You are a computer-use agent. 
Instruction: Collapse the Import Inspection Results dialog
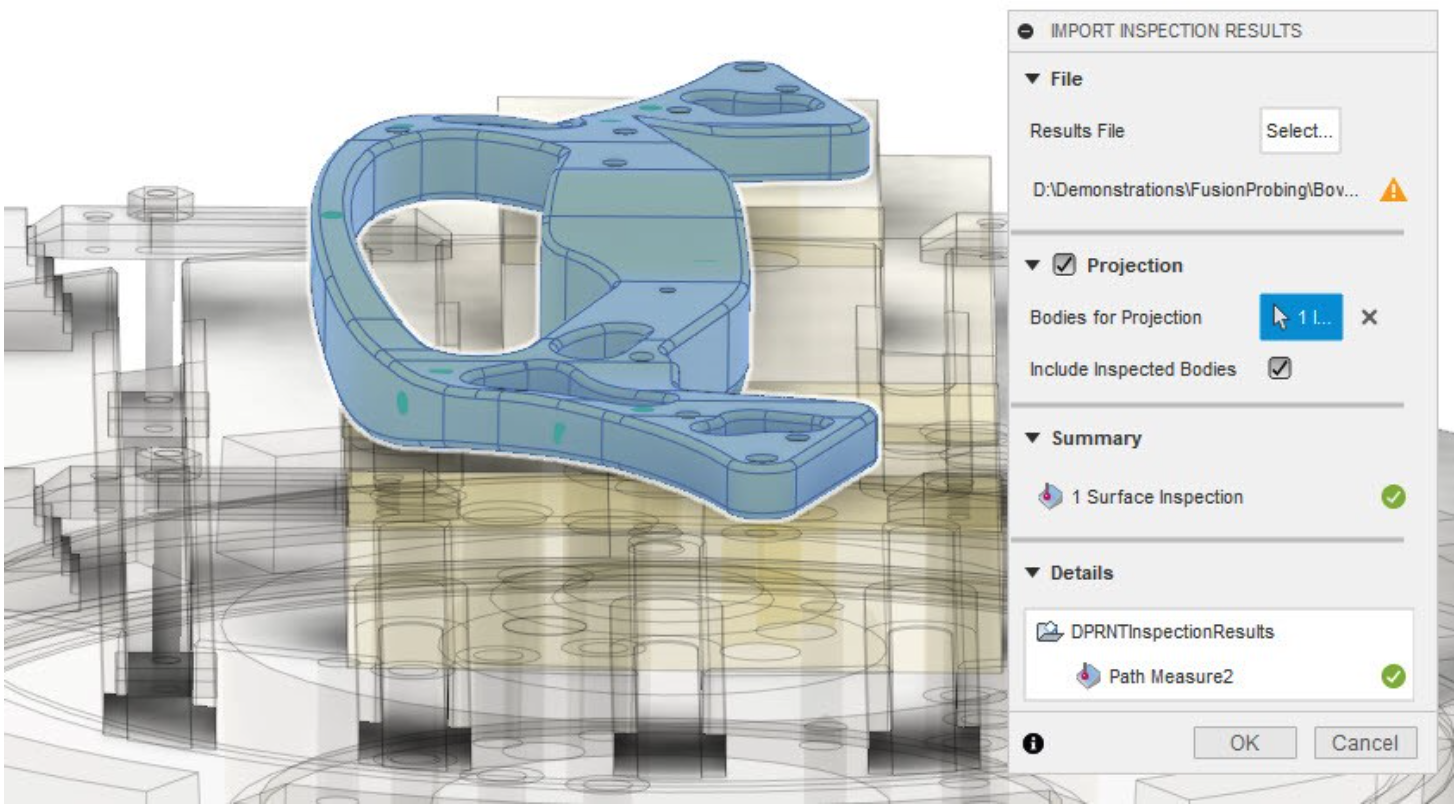point(1027,31)
